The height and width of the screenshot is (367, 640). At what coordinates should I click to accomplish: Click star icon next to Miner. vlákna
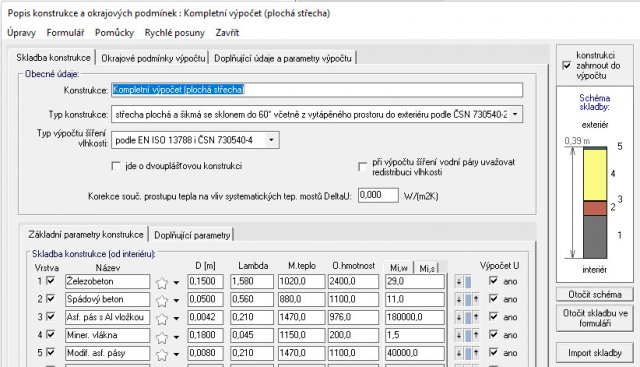[162, 336]
